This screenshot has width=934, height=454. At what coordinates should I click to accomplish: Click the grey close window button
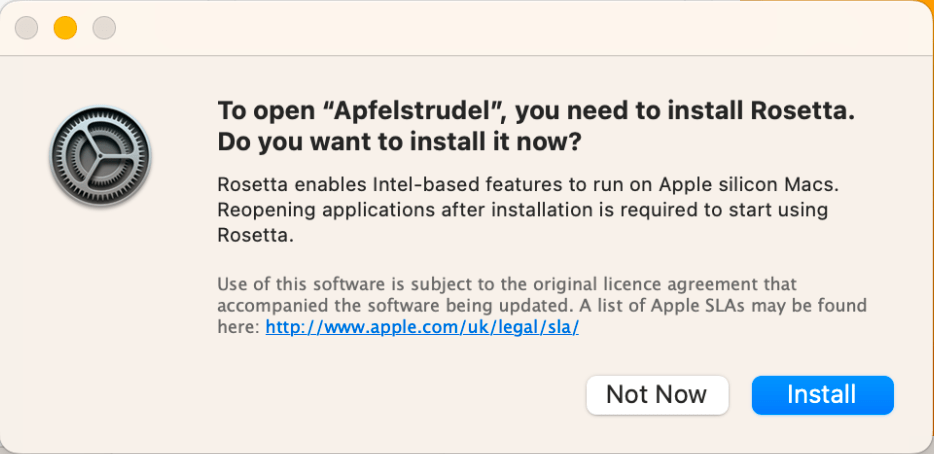point(26,28)
